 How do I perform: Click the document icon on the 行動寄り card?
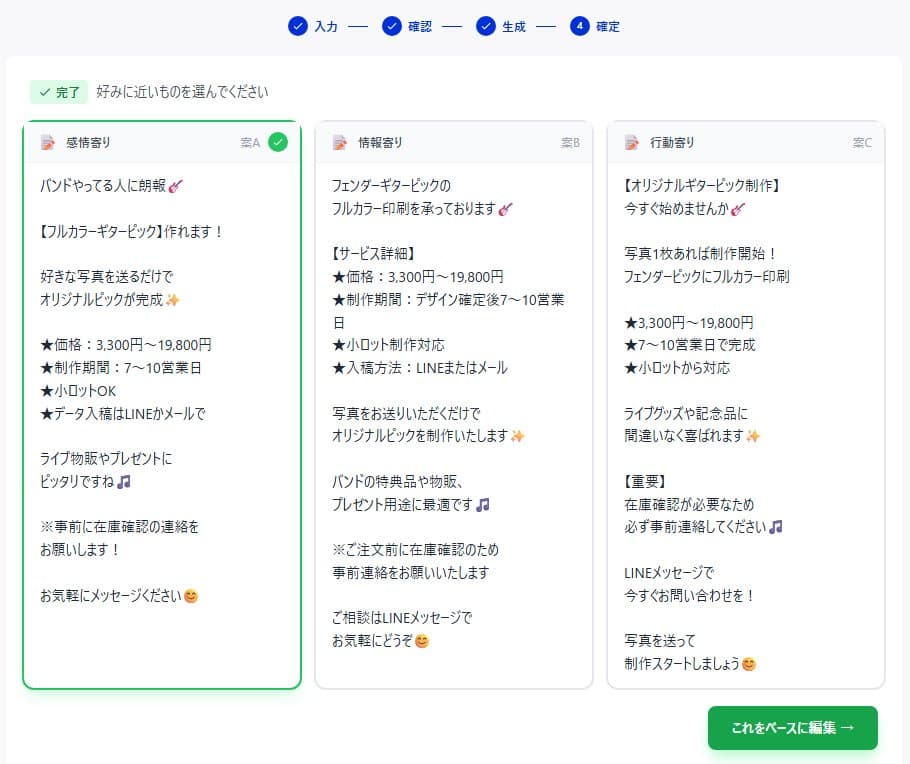pos(632,143)
